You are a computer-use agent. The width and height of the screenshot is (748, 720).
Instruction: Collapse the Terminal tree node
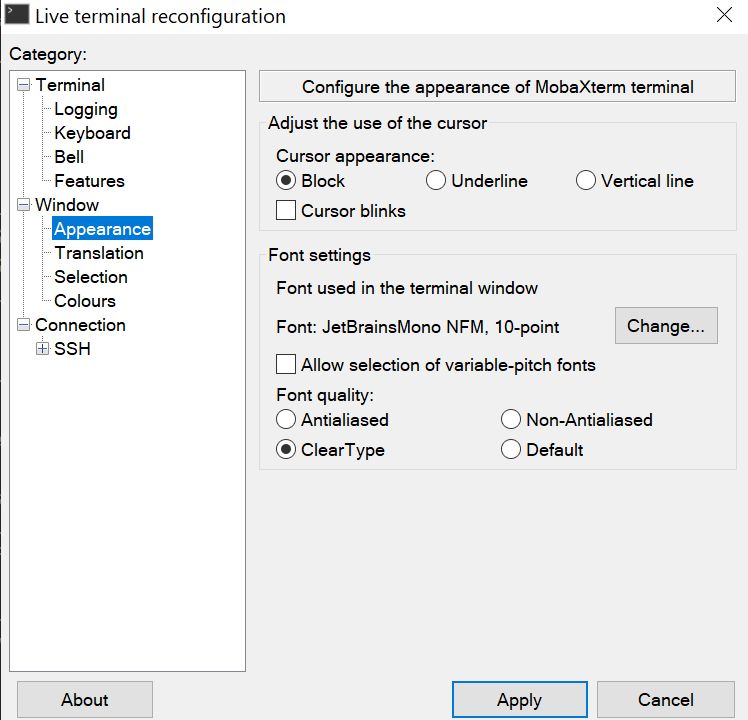click(x=23, y=85)
